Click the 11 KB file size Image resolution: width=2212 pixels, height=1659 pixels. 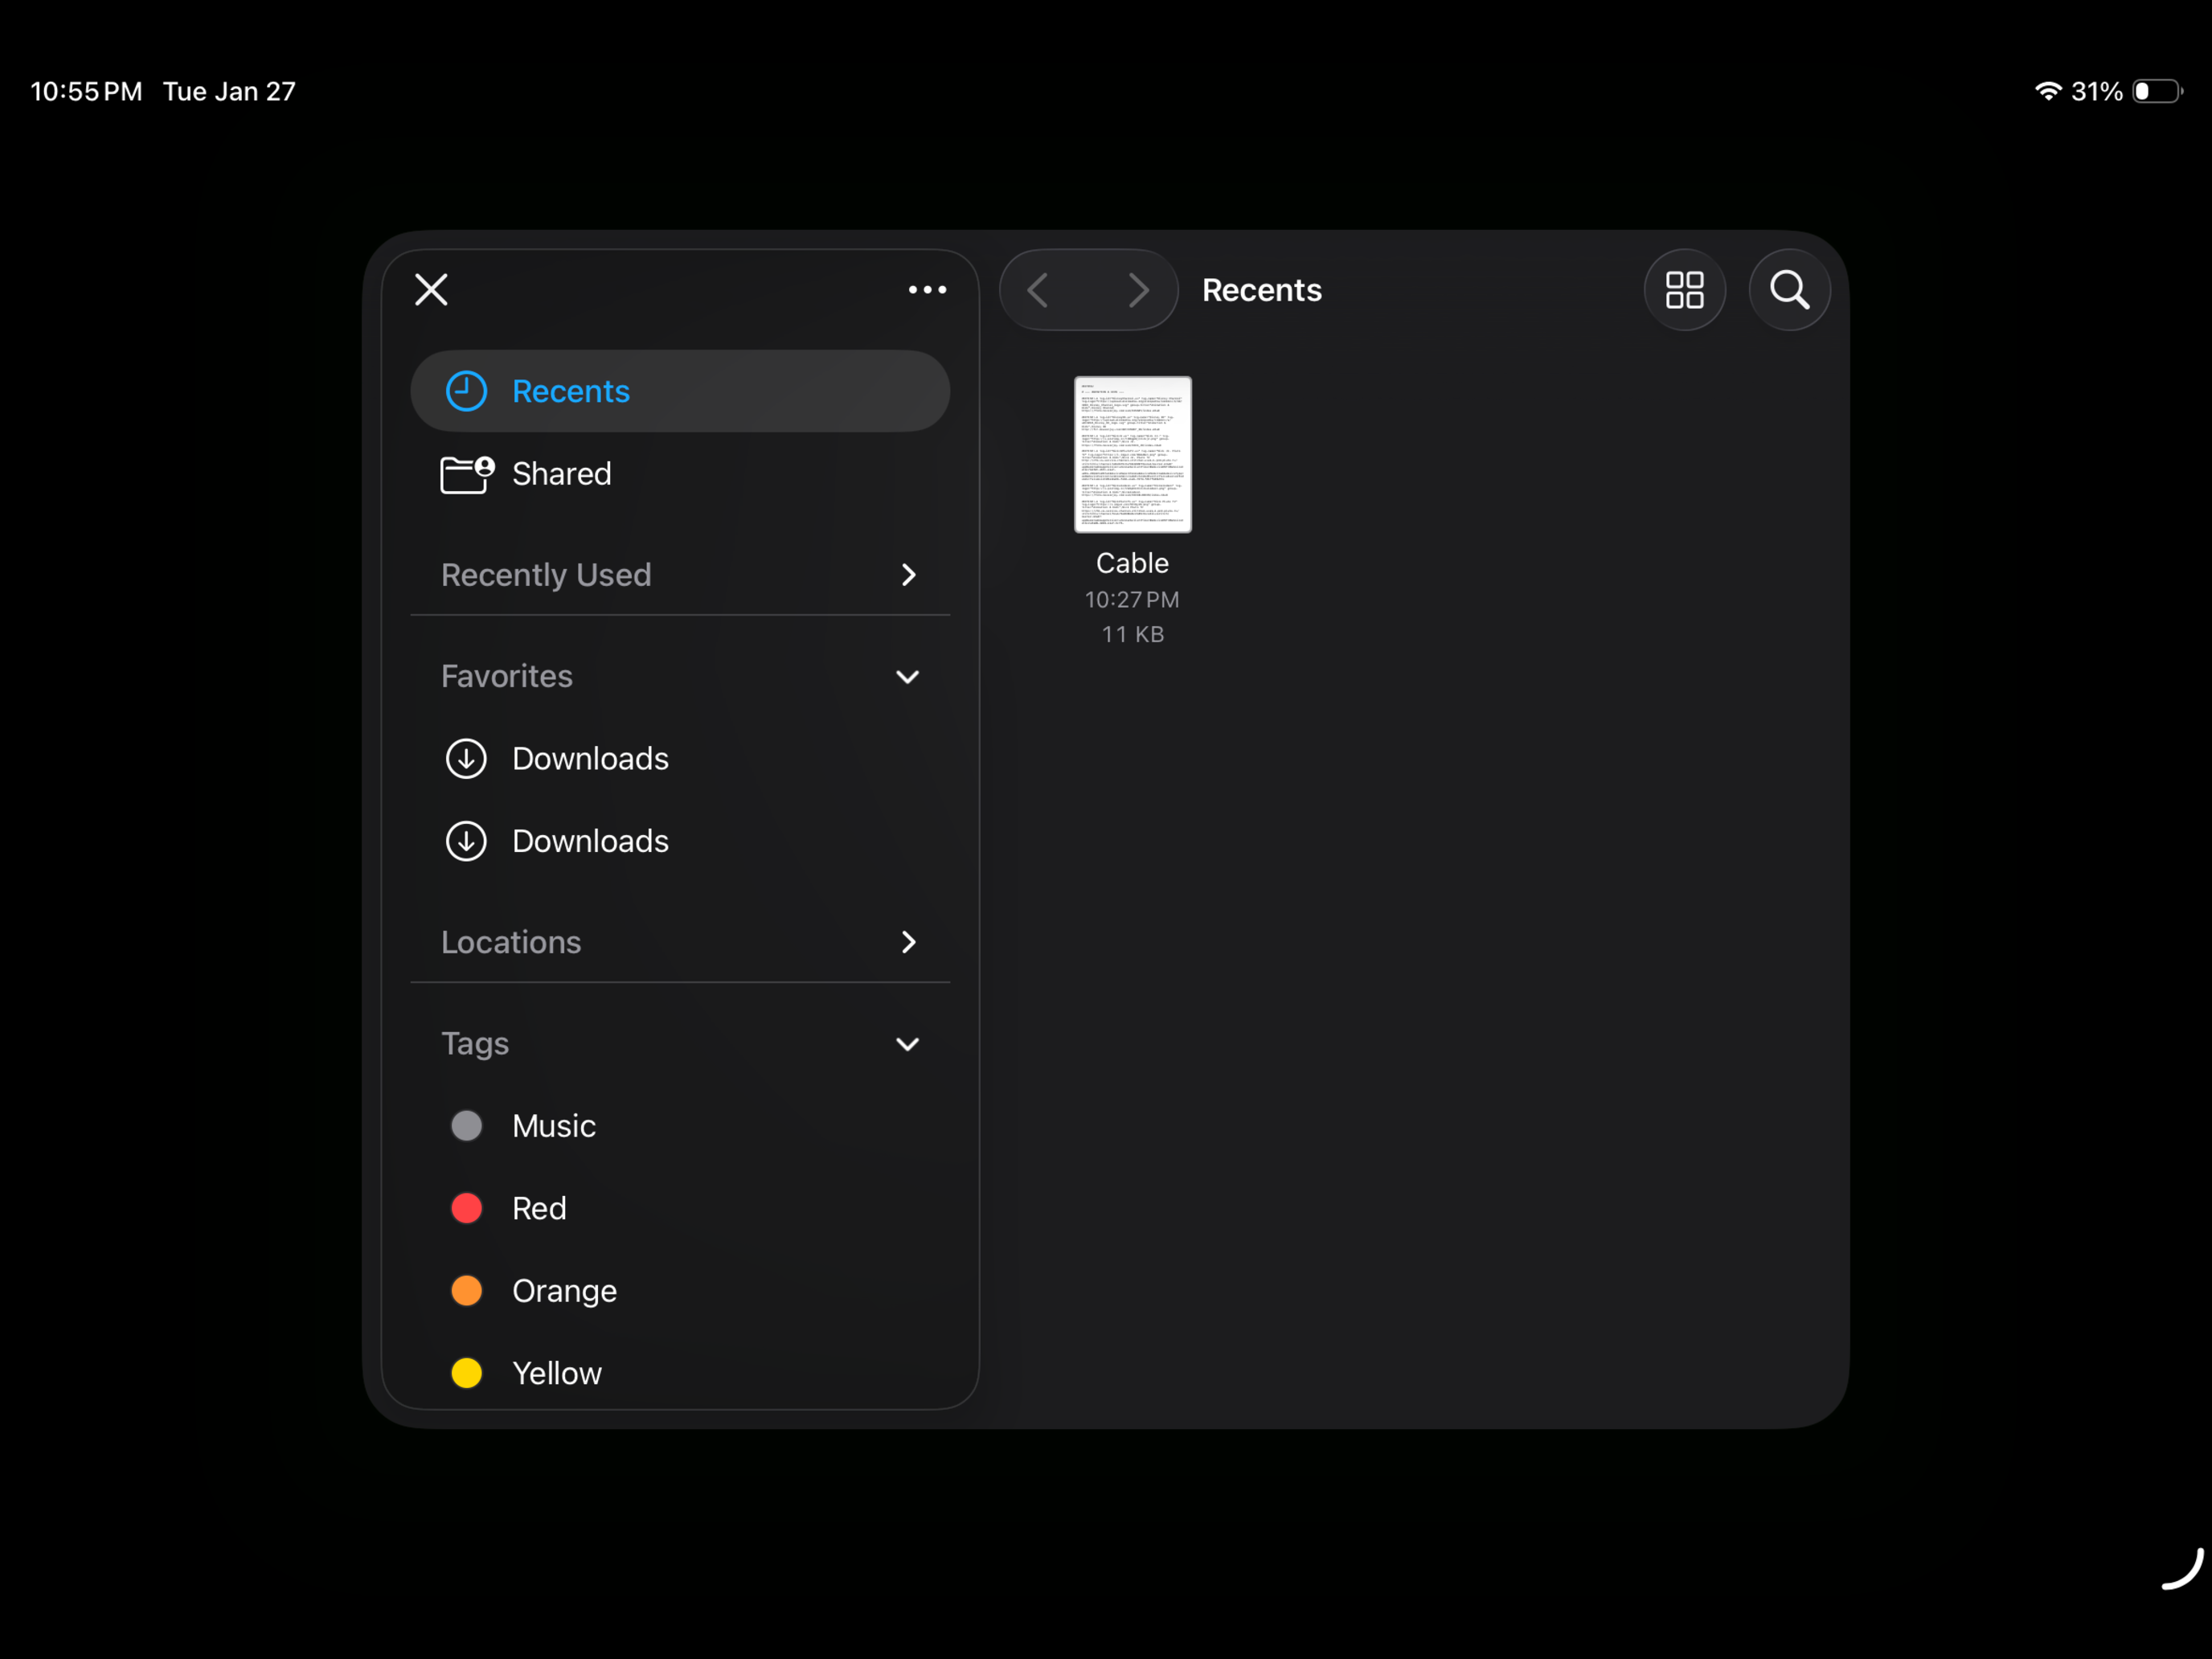click(1132, 634)
